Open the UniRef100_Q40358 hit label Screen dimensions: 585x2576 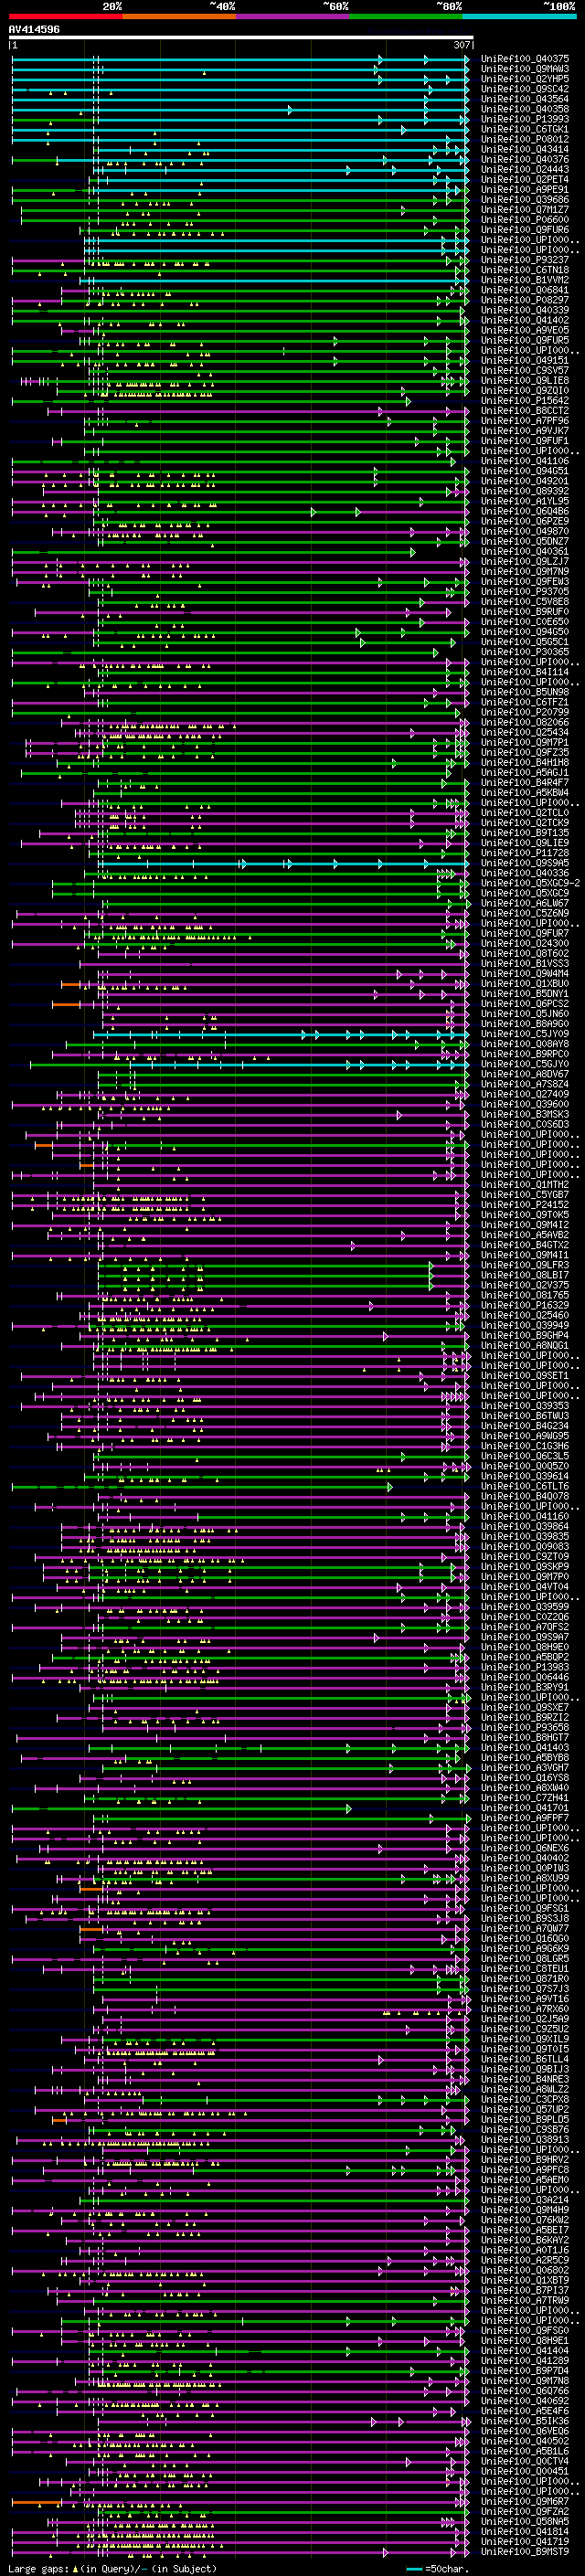[525, 109]
